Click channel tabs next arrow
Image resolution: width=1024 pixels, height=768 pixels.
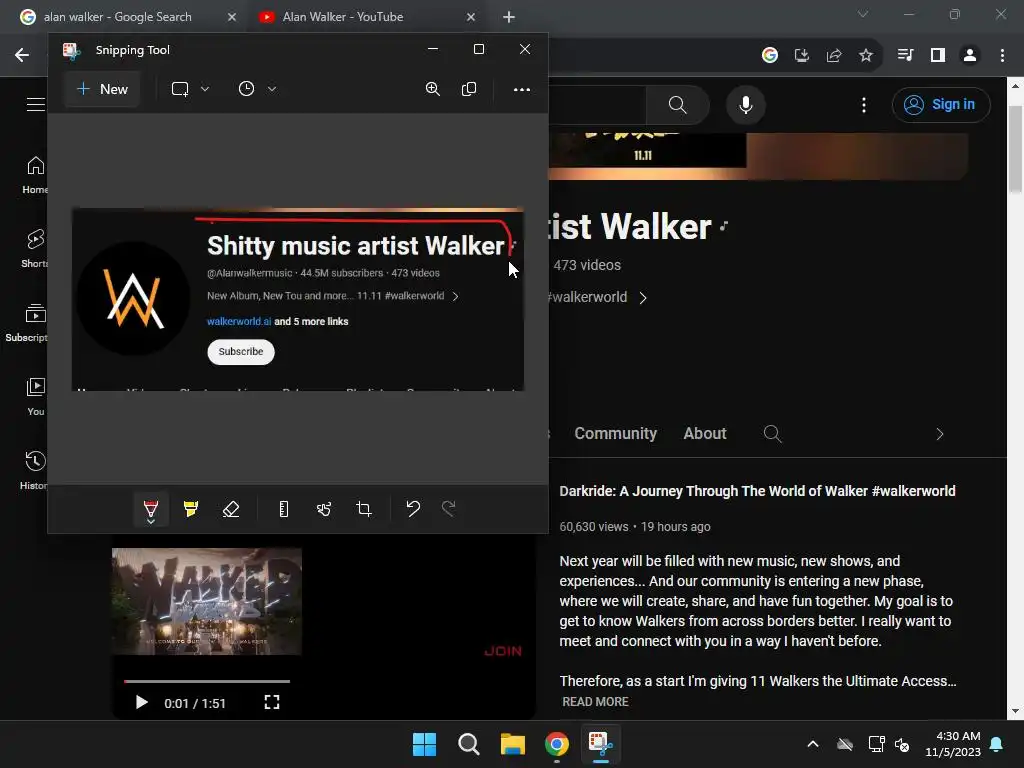tap(940, 434)
